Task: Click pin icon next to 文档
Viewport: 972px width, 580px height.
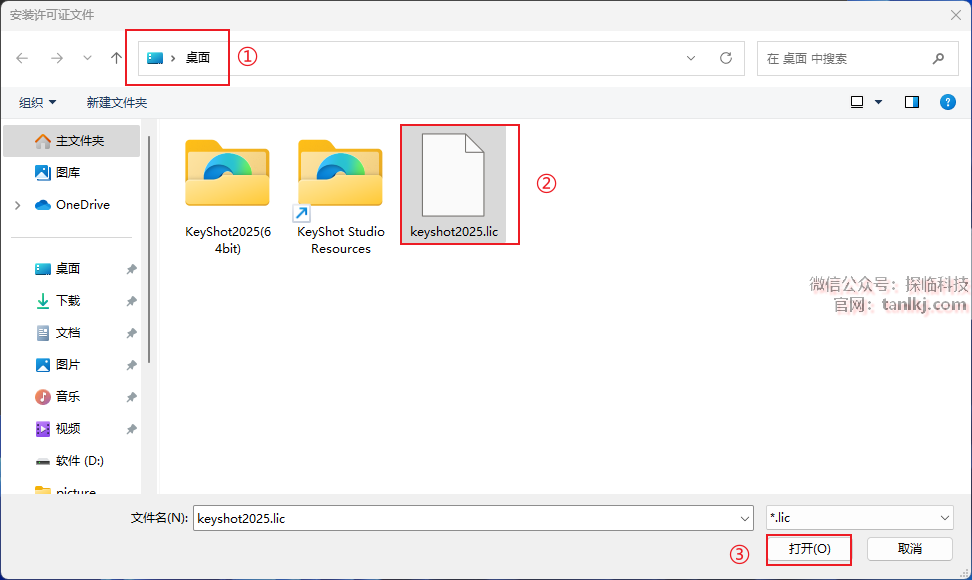Action: (x=131, y=333)
